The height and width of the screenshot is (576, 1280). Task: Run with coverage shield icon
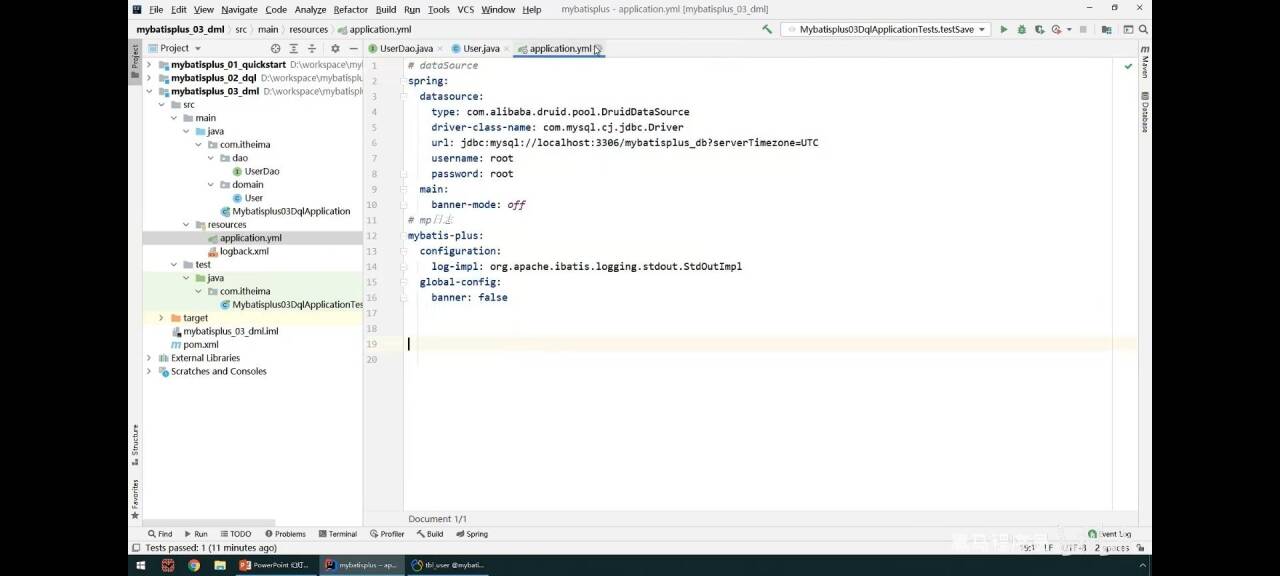tap(1040, 30)
